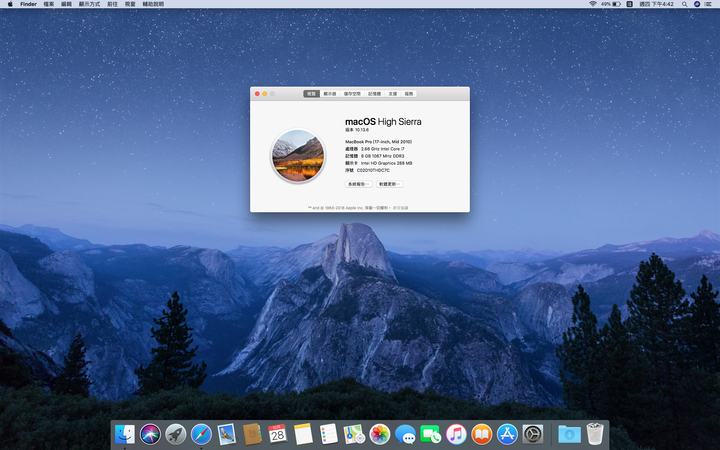The image size is (720, 450).
Task: Click Siri icon in the menu bar
Action: point(697,4)
